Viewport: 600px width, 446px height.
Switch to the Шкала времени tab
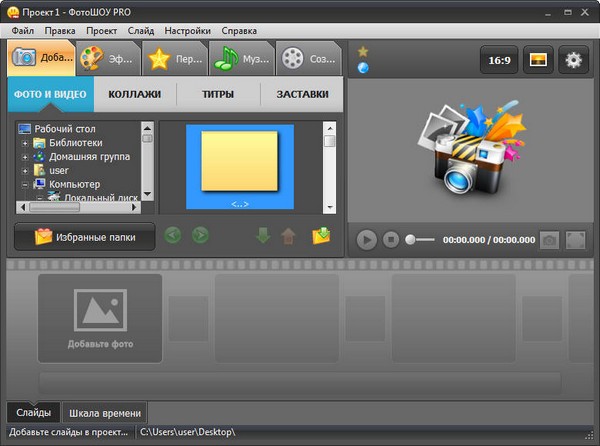click(x=105, y=413)
